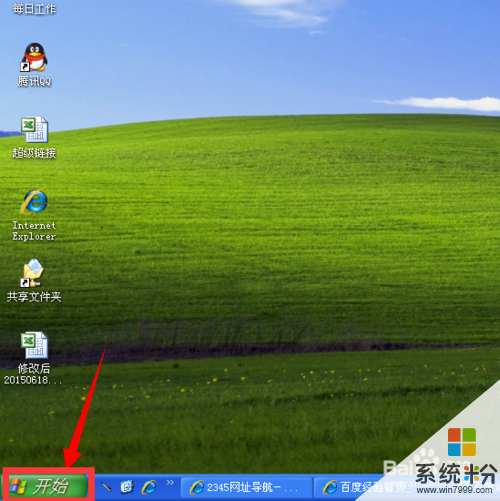This screenshot has height=501, width=500.
Task: Select the 每日工作 desktop item label
Action: (x=34, y=9)
